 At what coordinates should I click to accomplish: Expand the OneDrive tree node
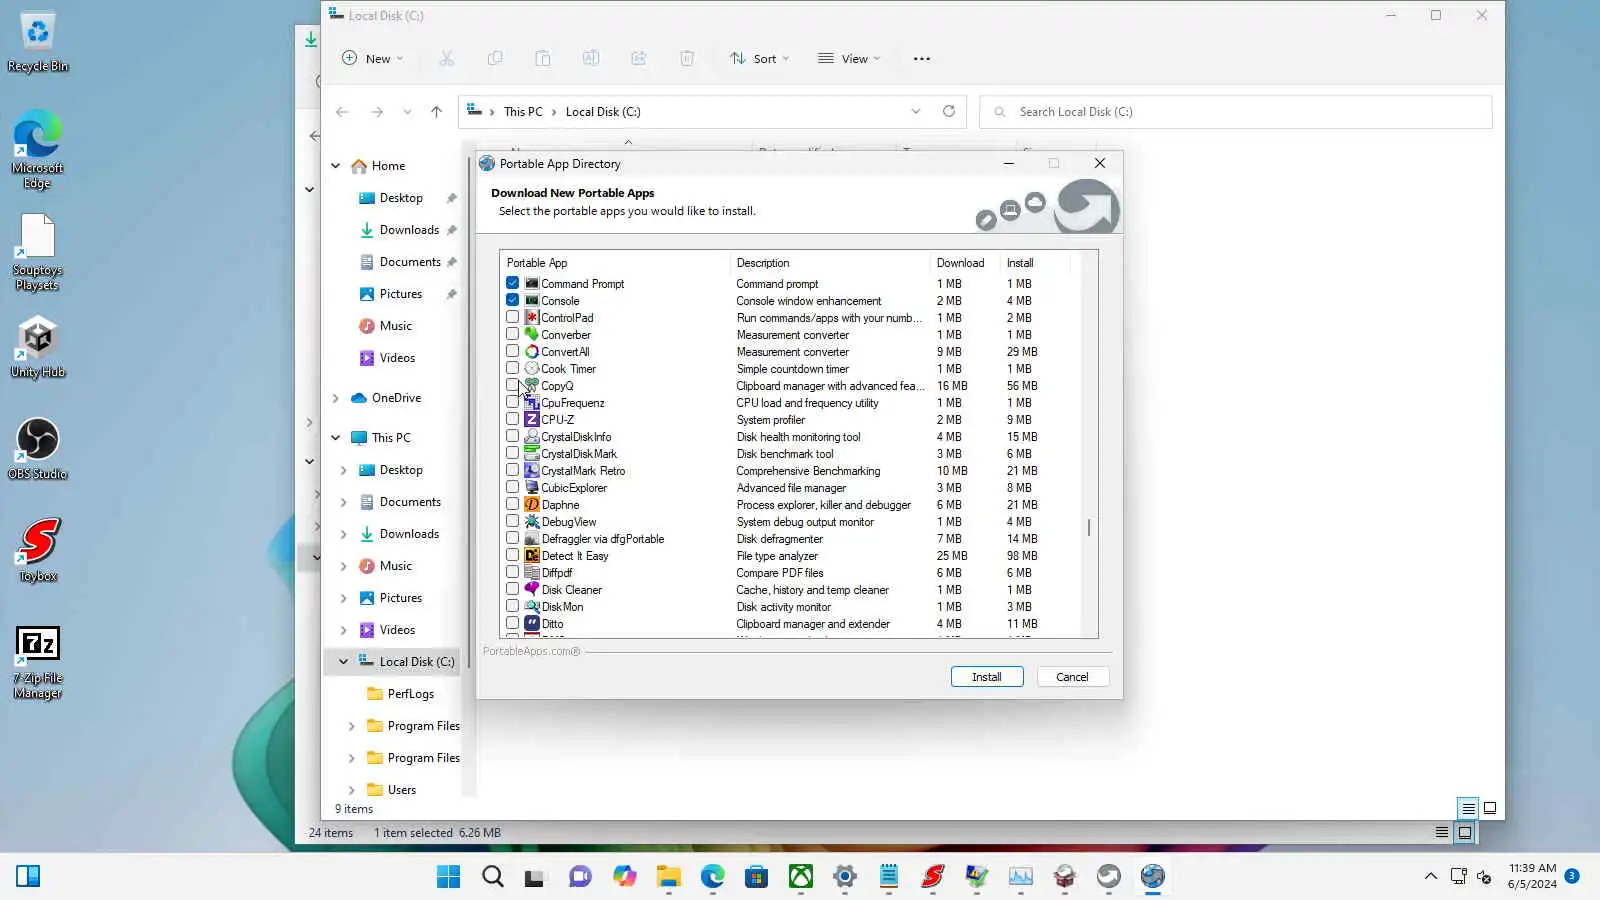coord(336,398)
